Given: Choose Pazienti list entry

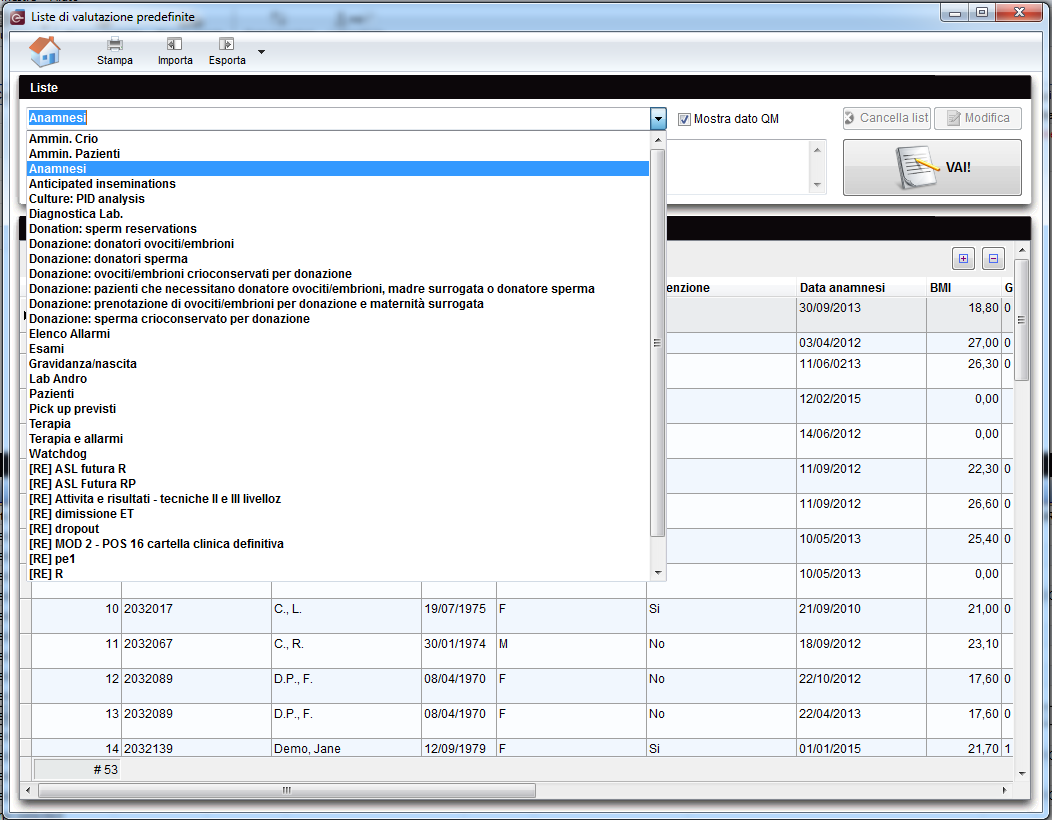Looking at the screenshot, I should pyautogui.click(x=337, y=394).
